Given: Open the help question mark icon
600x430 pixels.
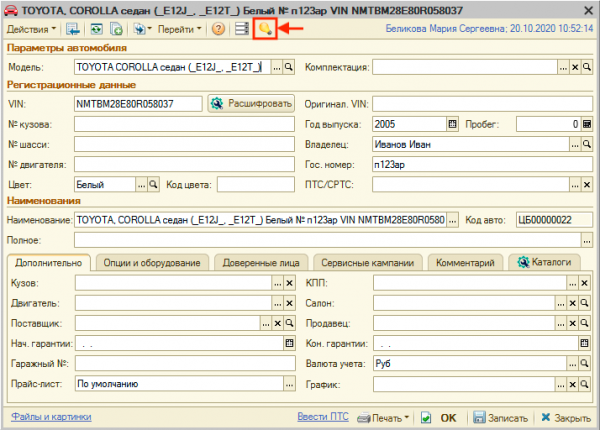Looking at the screenshot, I should coord(218,29).
